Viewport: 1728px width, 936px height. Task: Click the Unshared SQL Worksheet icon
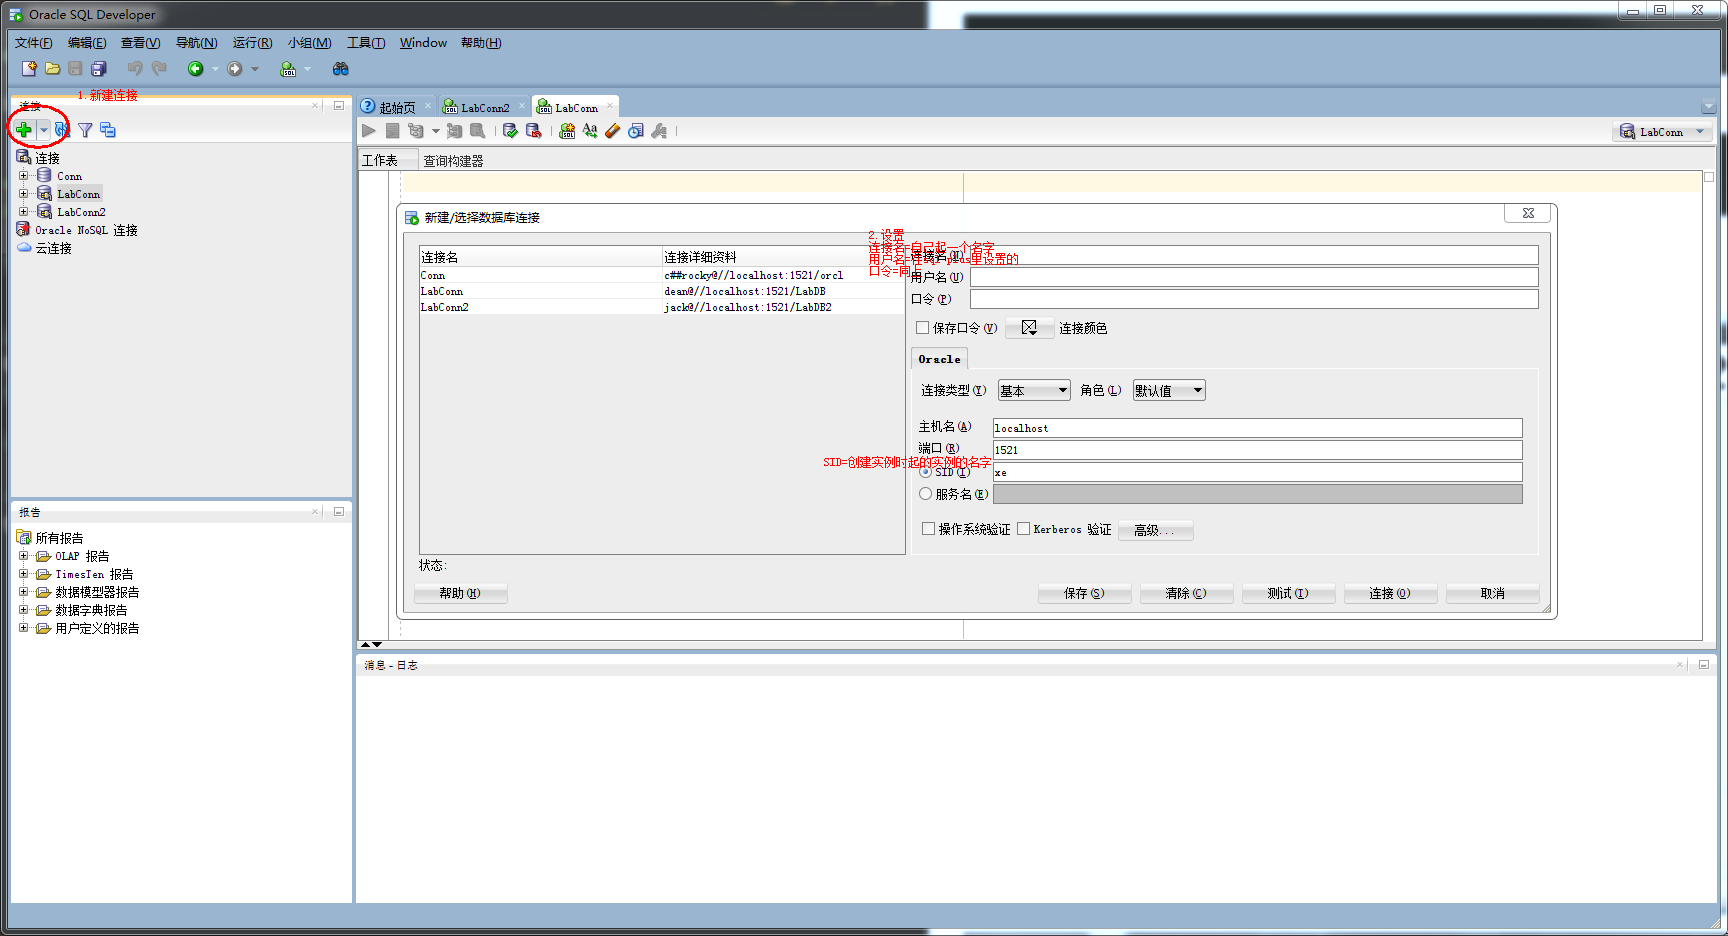pos(567,131)
